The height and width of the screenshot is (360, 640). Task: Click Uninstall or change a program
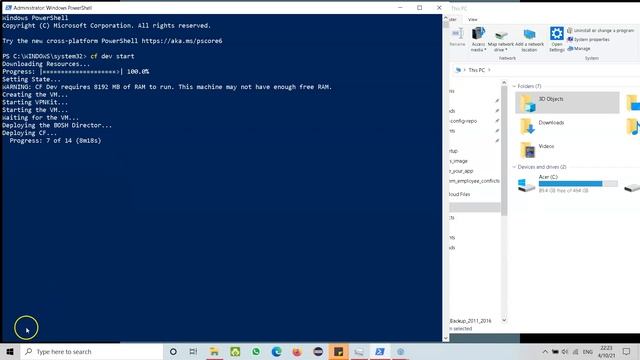[600, 31]
